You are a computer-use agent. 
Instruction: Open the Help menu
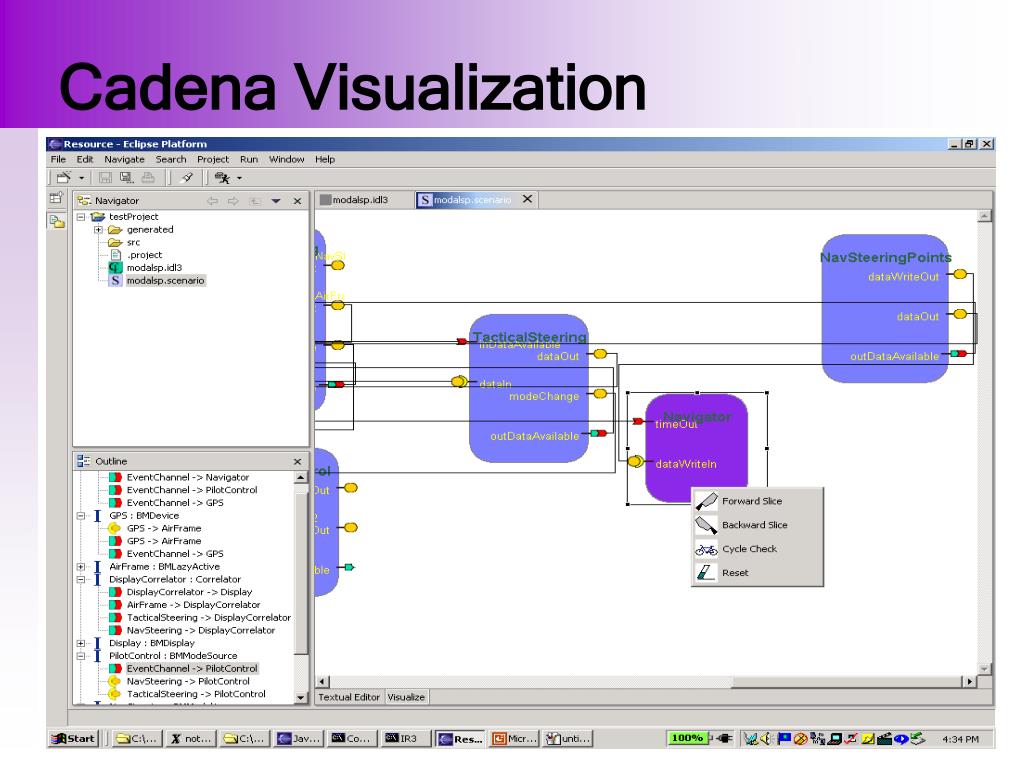pyautogui.click(x=325, y=159)
